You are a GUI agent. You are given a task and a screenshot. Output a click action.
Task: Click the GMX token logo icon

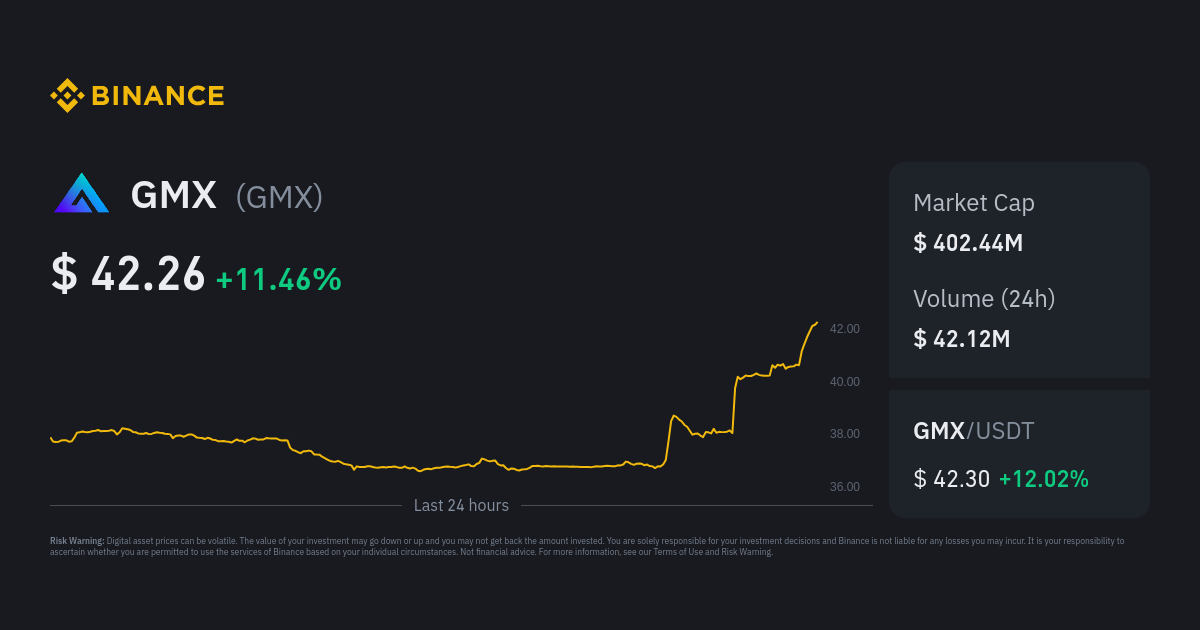(81, 193)
